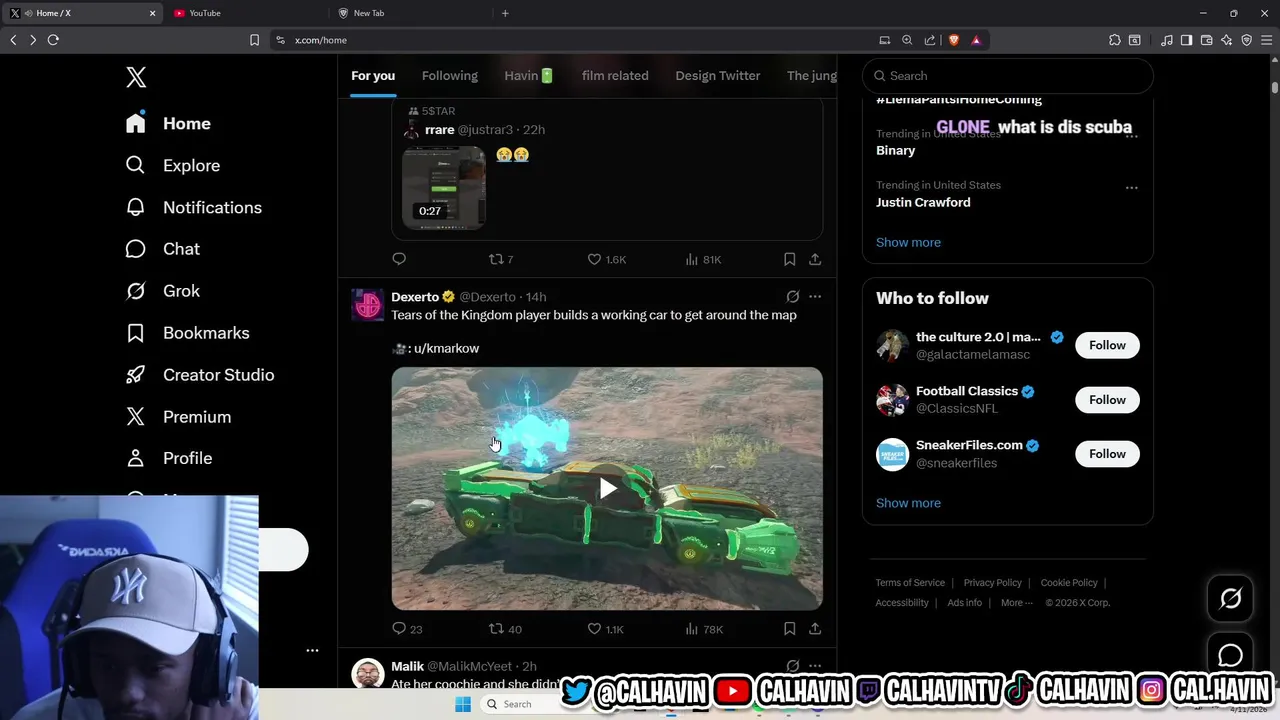Switch to the Havin tab
The image size is (1280, 720).
pyautogui.click(x=529, y=76)
